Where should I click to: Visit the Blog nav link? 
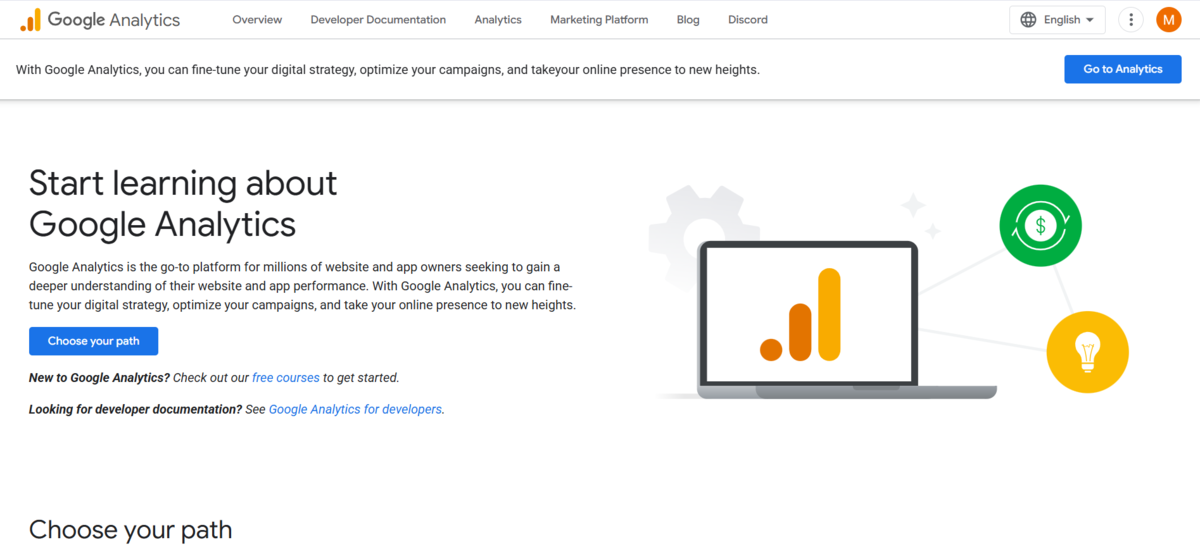688,19
